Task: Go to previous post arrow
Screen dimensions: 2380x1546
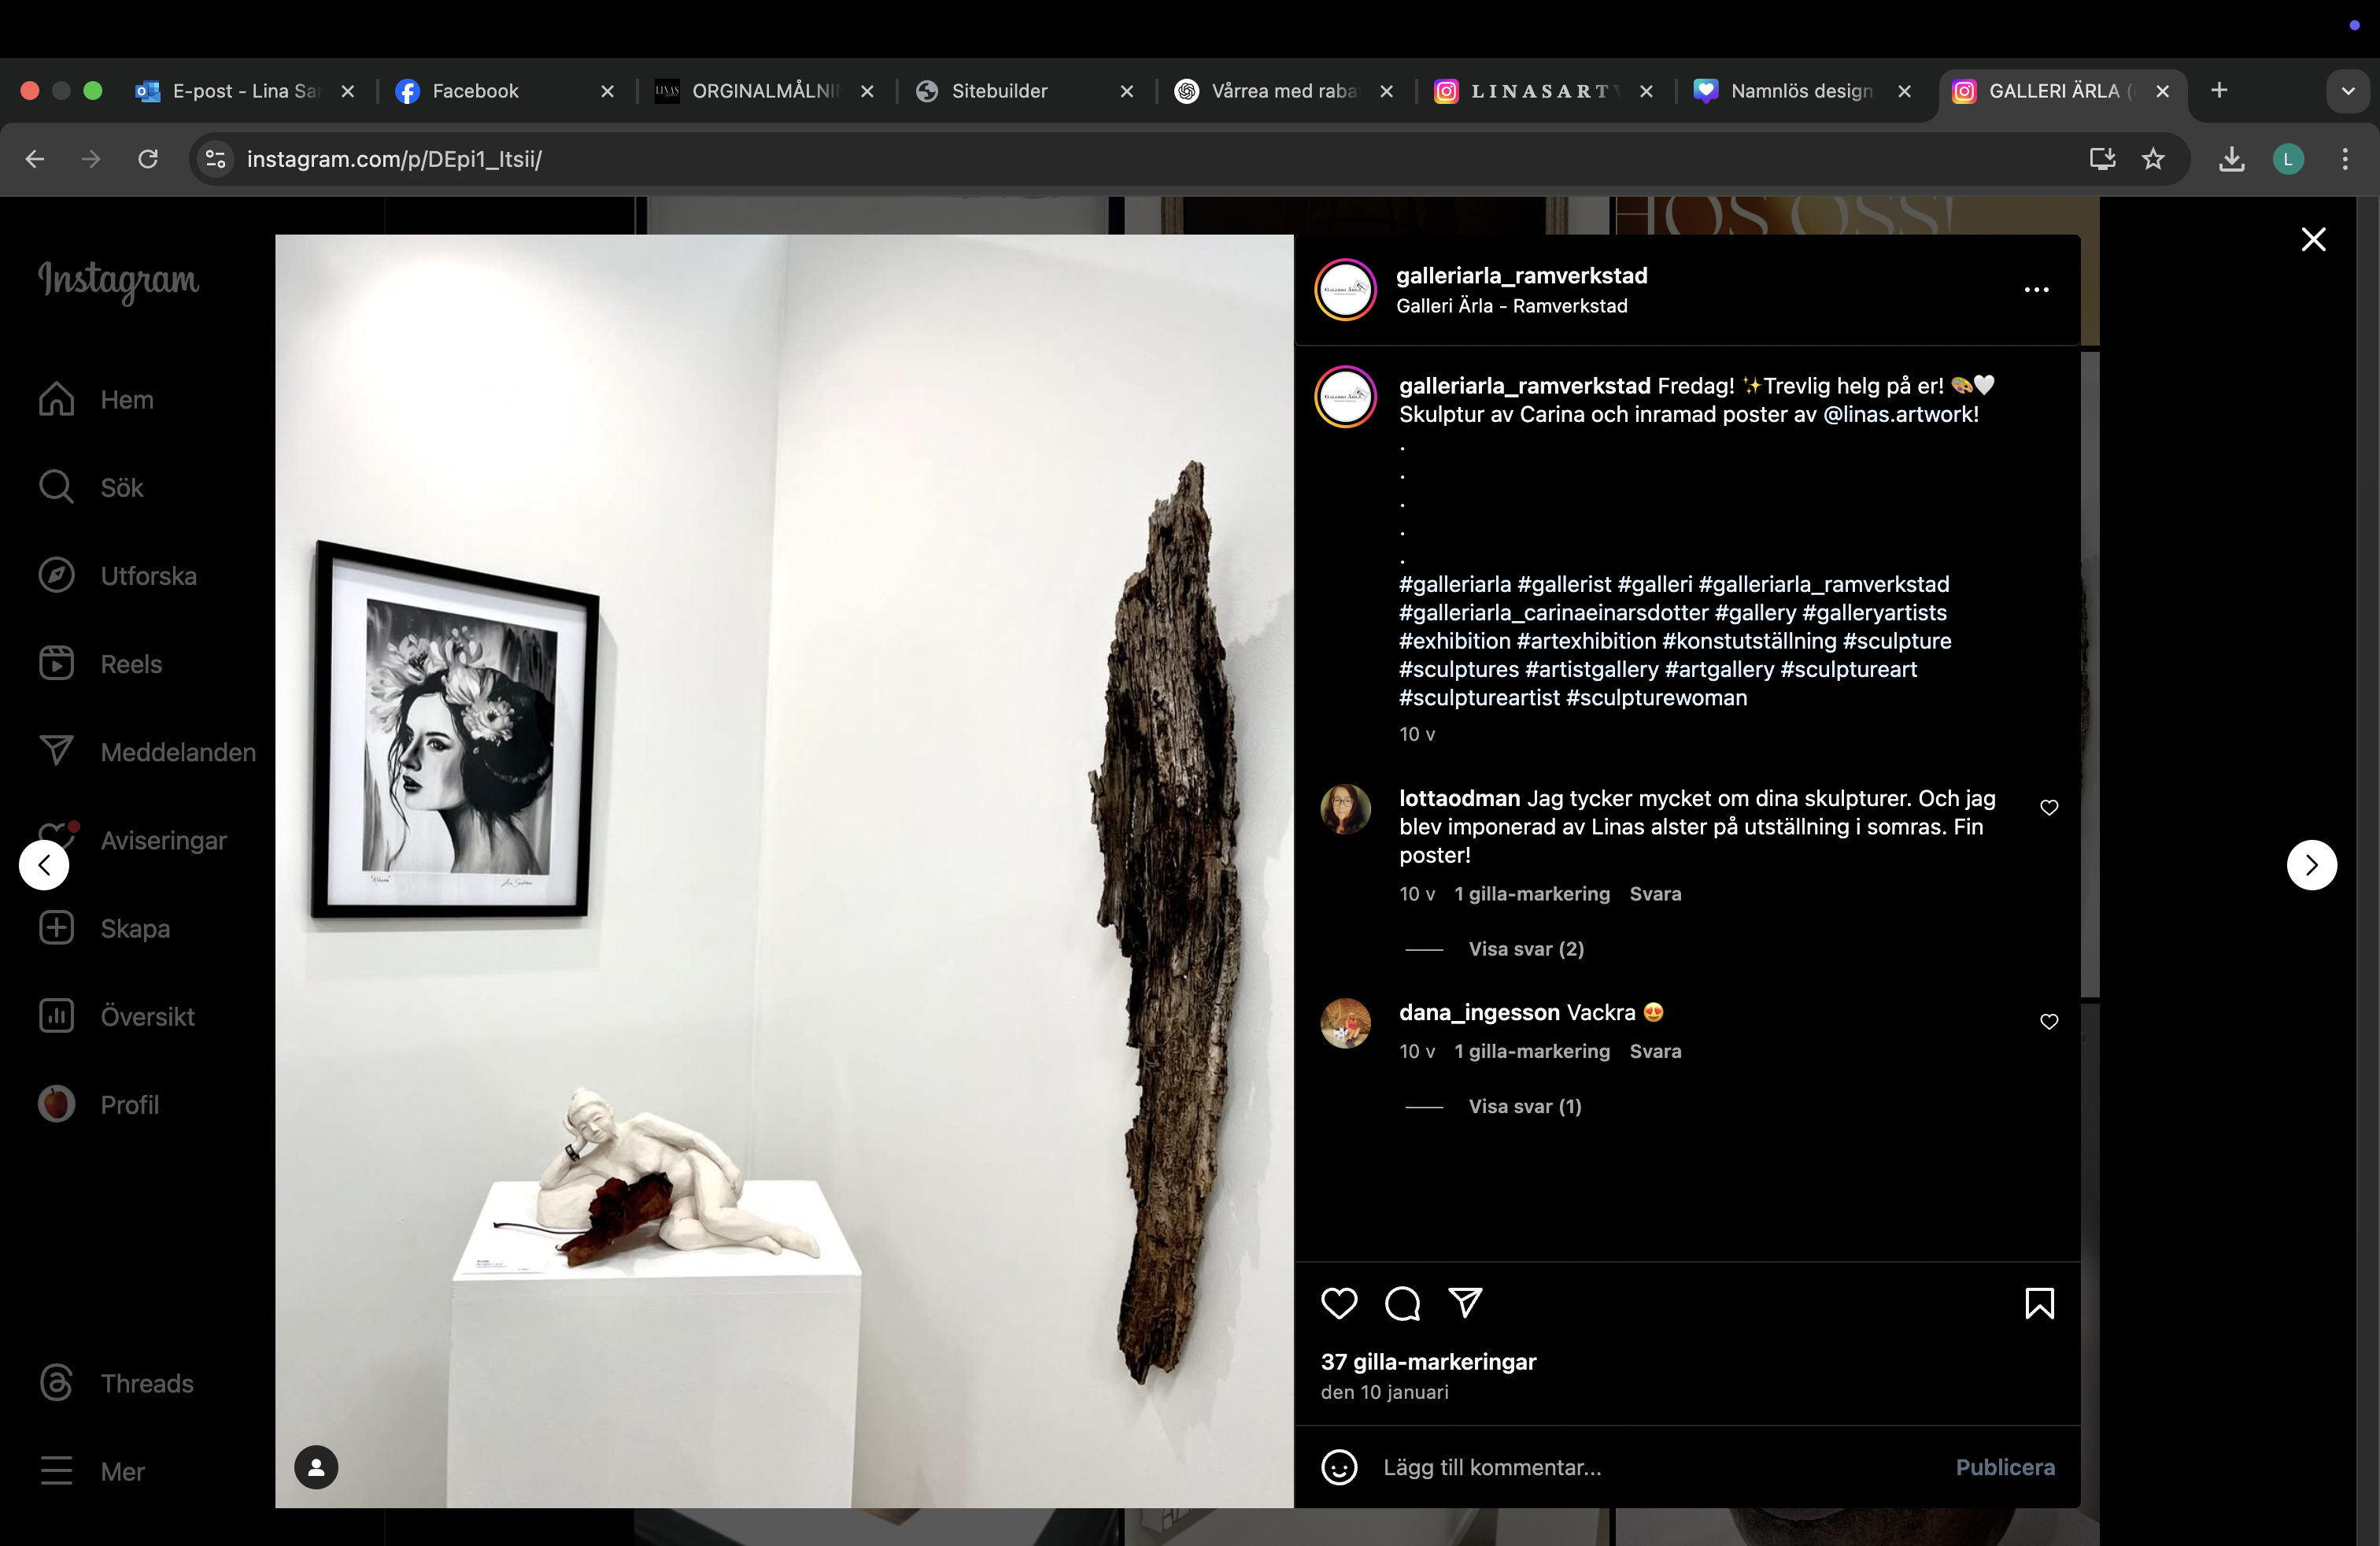Action: (44, 864)
